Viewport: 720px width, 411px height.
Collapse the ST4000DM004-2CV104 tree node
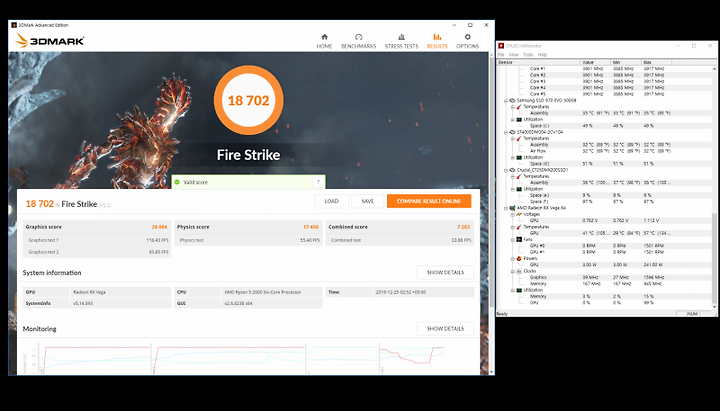pos(506,132)
